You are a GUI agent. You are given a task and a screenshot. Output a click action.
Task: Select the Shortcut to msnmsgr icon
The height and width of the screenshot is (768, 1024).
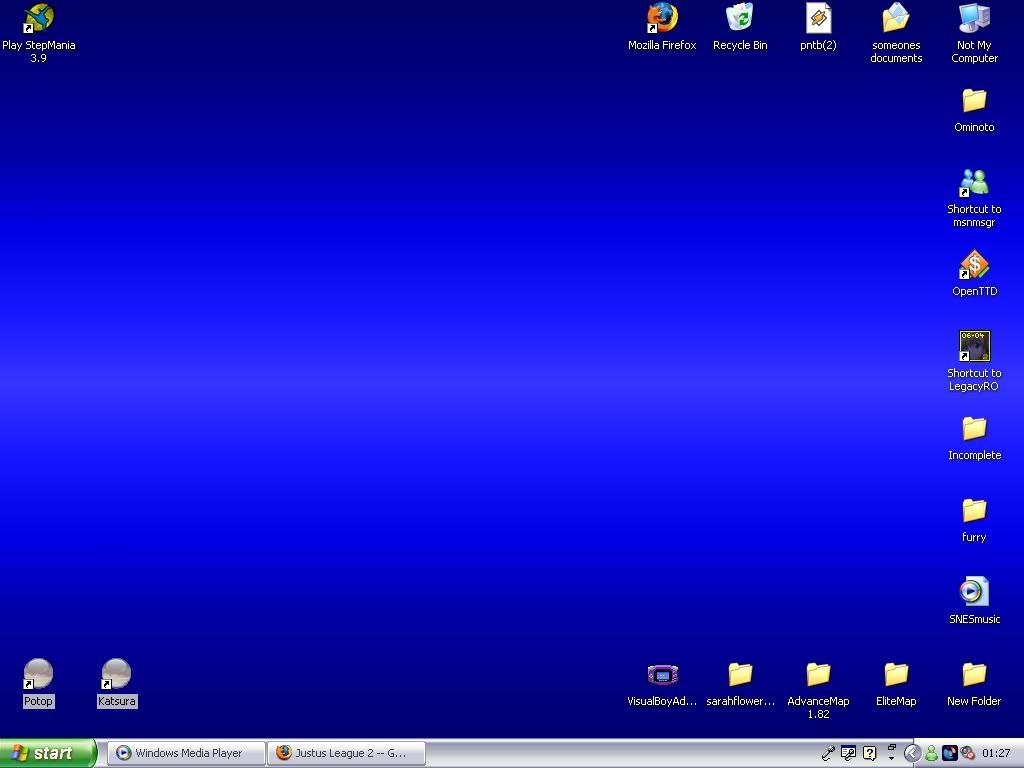pos(974,183)
